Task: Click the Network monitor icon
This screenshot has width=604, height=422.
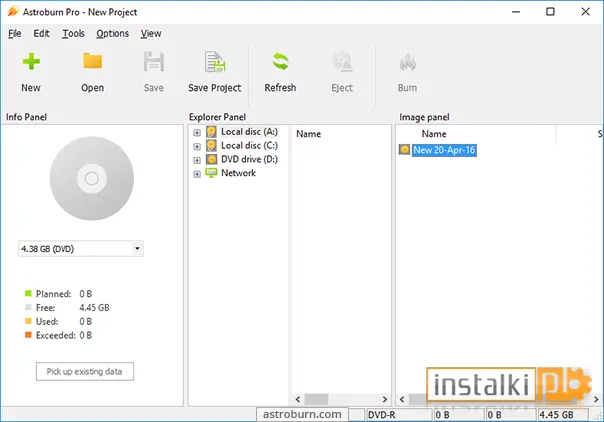Action: 211,173
